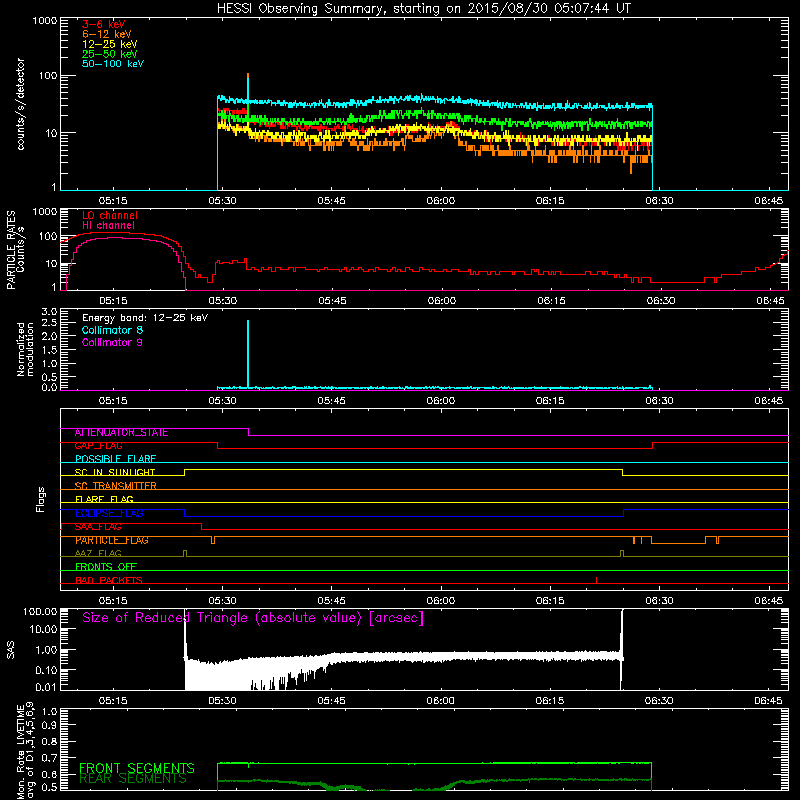Click the 1000 label on count rates axis
The height and width of the screenshot is (800, 800).
tap(45, 21)
